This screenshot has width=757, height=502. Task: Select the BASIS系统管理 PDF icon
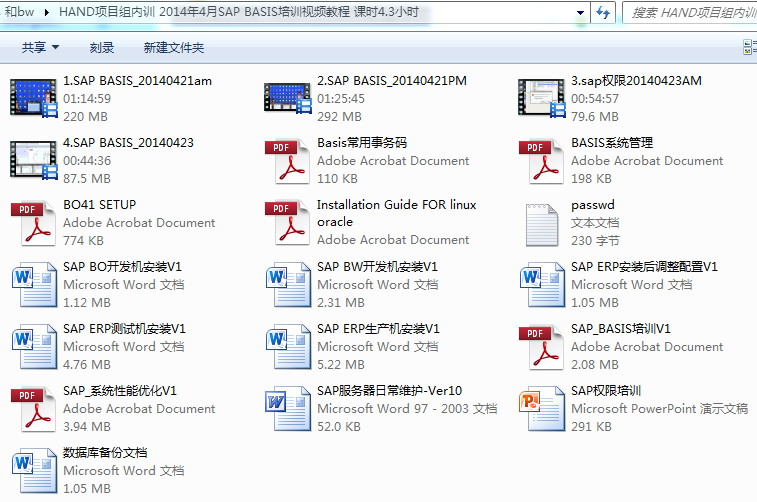pos(541,161)
